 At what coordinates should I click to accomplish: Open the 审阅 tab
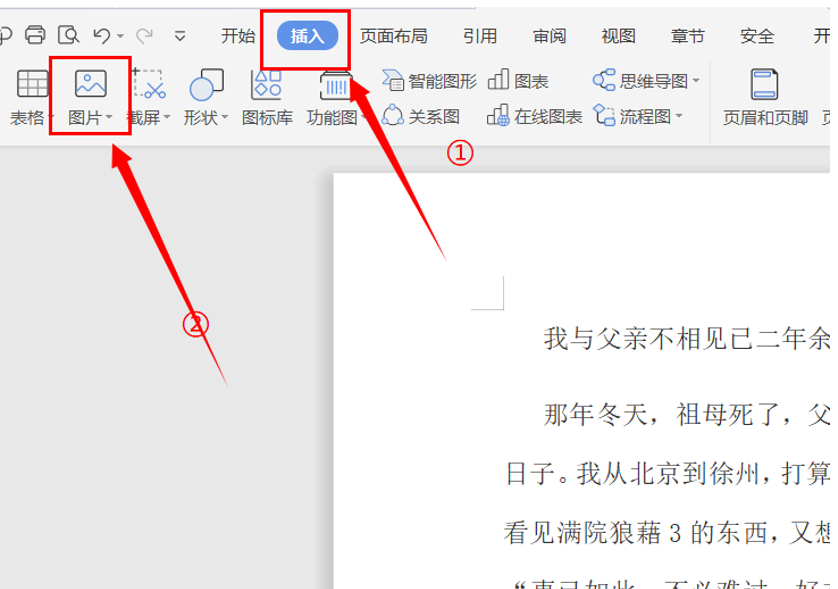[549, 36]
